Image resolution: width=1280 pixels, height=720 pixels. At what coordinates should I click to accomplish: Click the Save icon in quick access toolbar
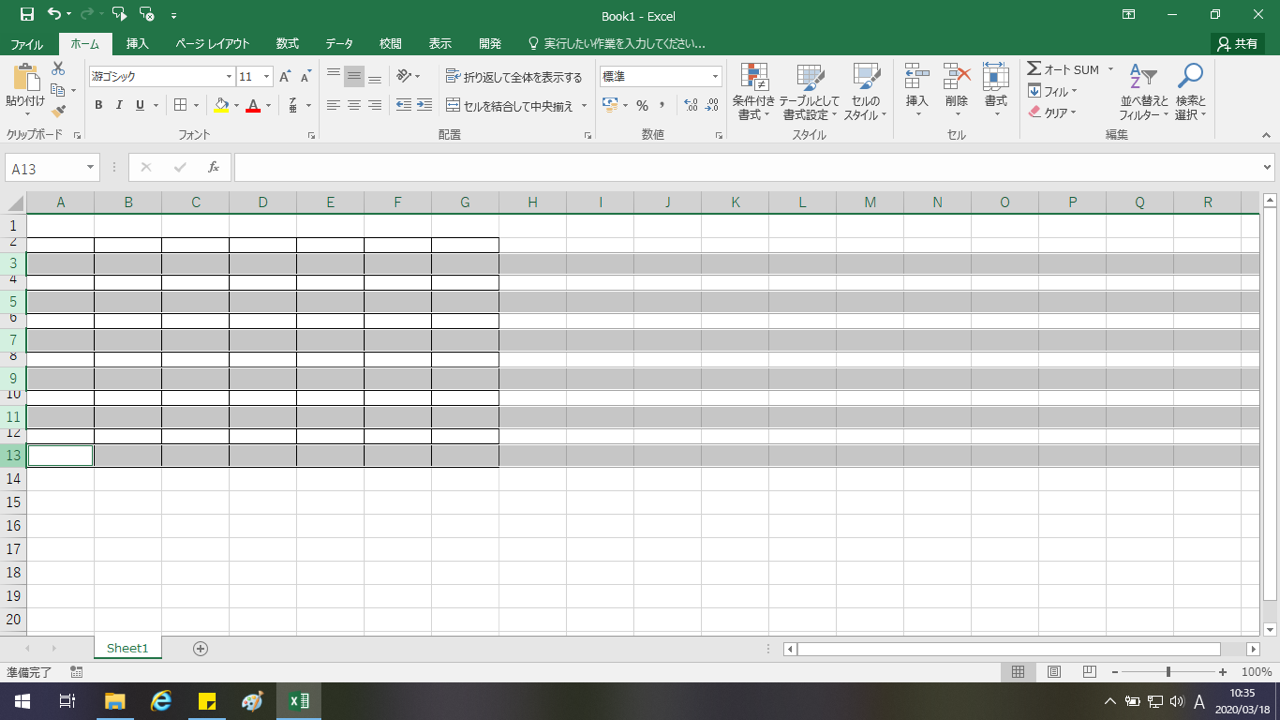point(27,15)
